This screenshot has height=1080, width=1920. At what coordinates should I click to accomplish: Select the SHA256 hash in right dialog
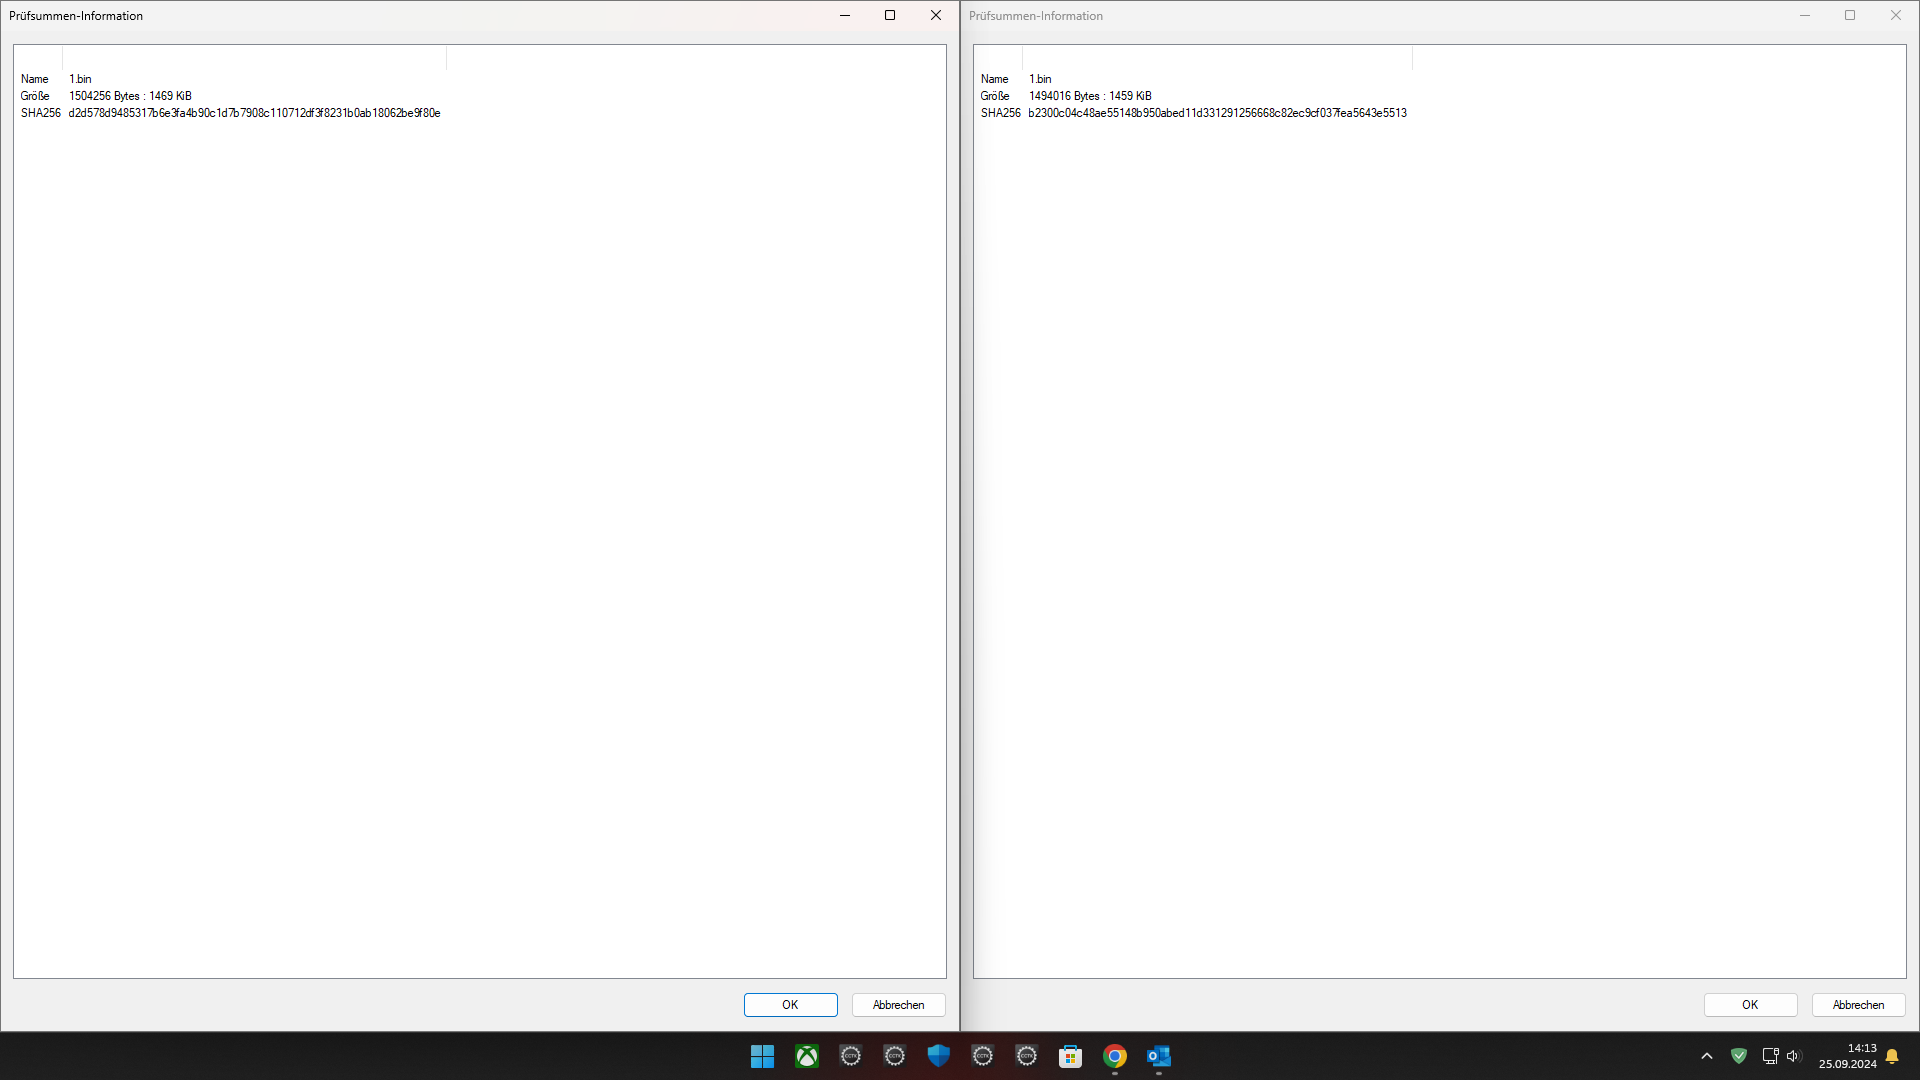tap(1217, 113)
